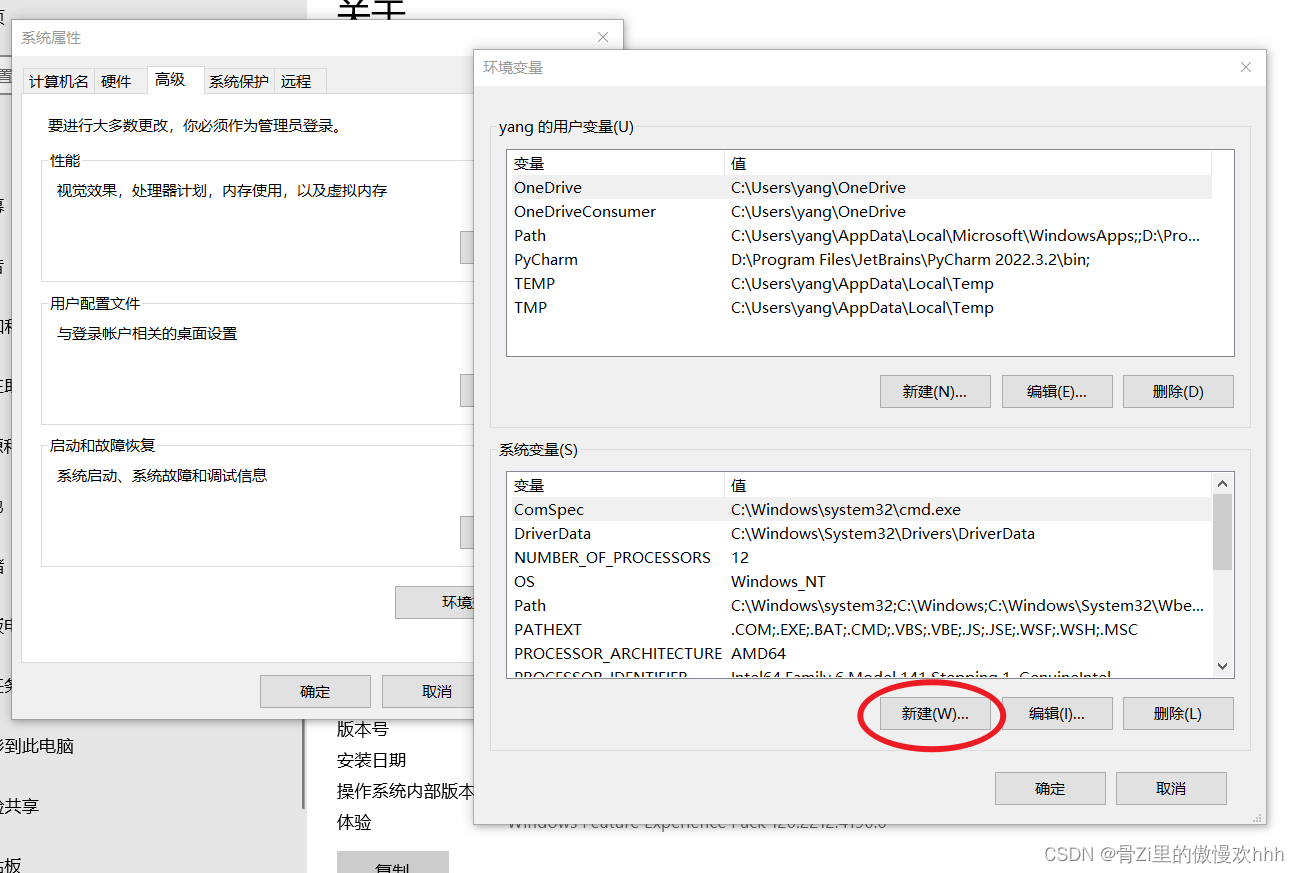Click the system variables scrollbar thumb
The height and width of the screenshot is (873, 1299).
[1222, 532]
